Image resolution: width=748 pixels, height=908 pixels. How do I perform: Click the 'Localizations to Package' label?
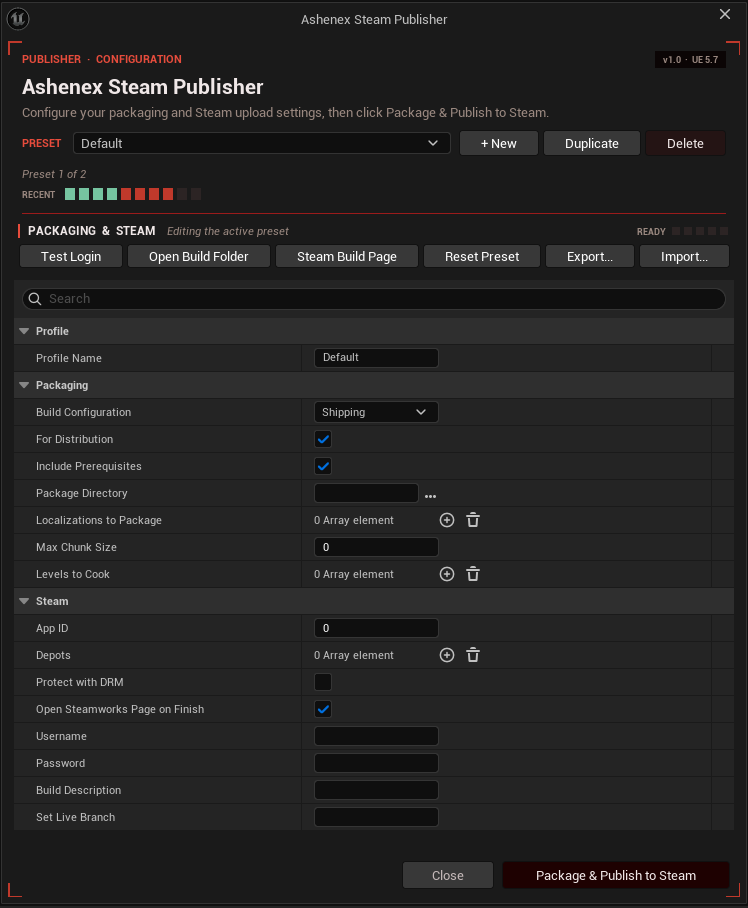99,520
